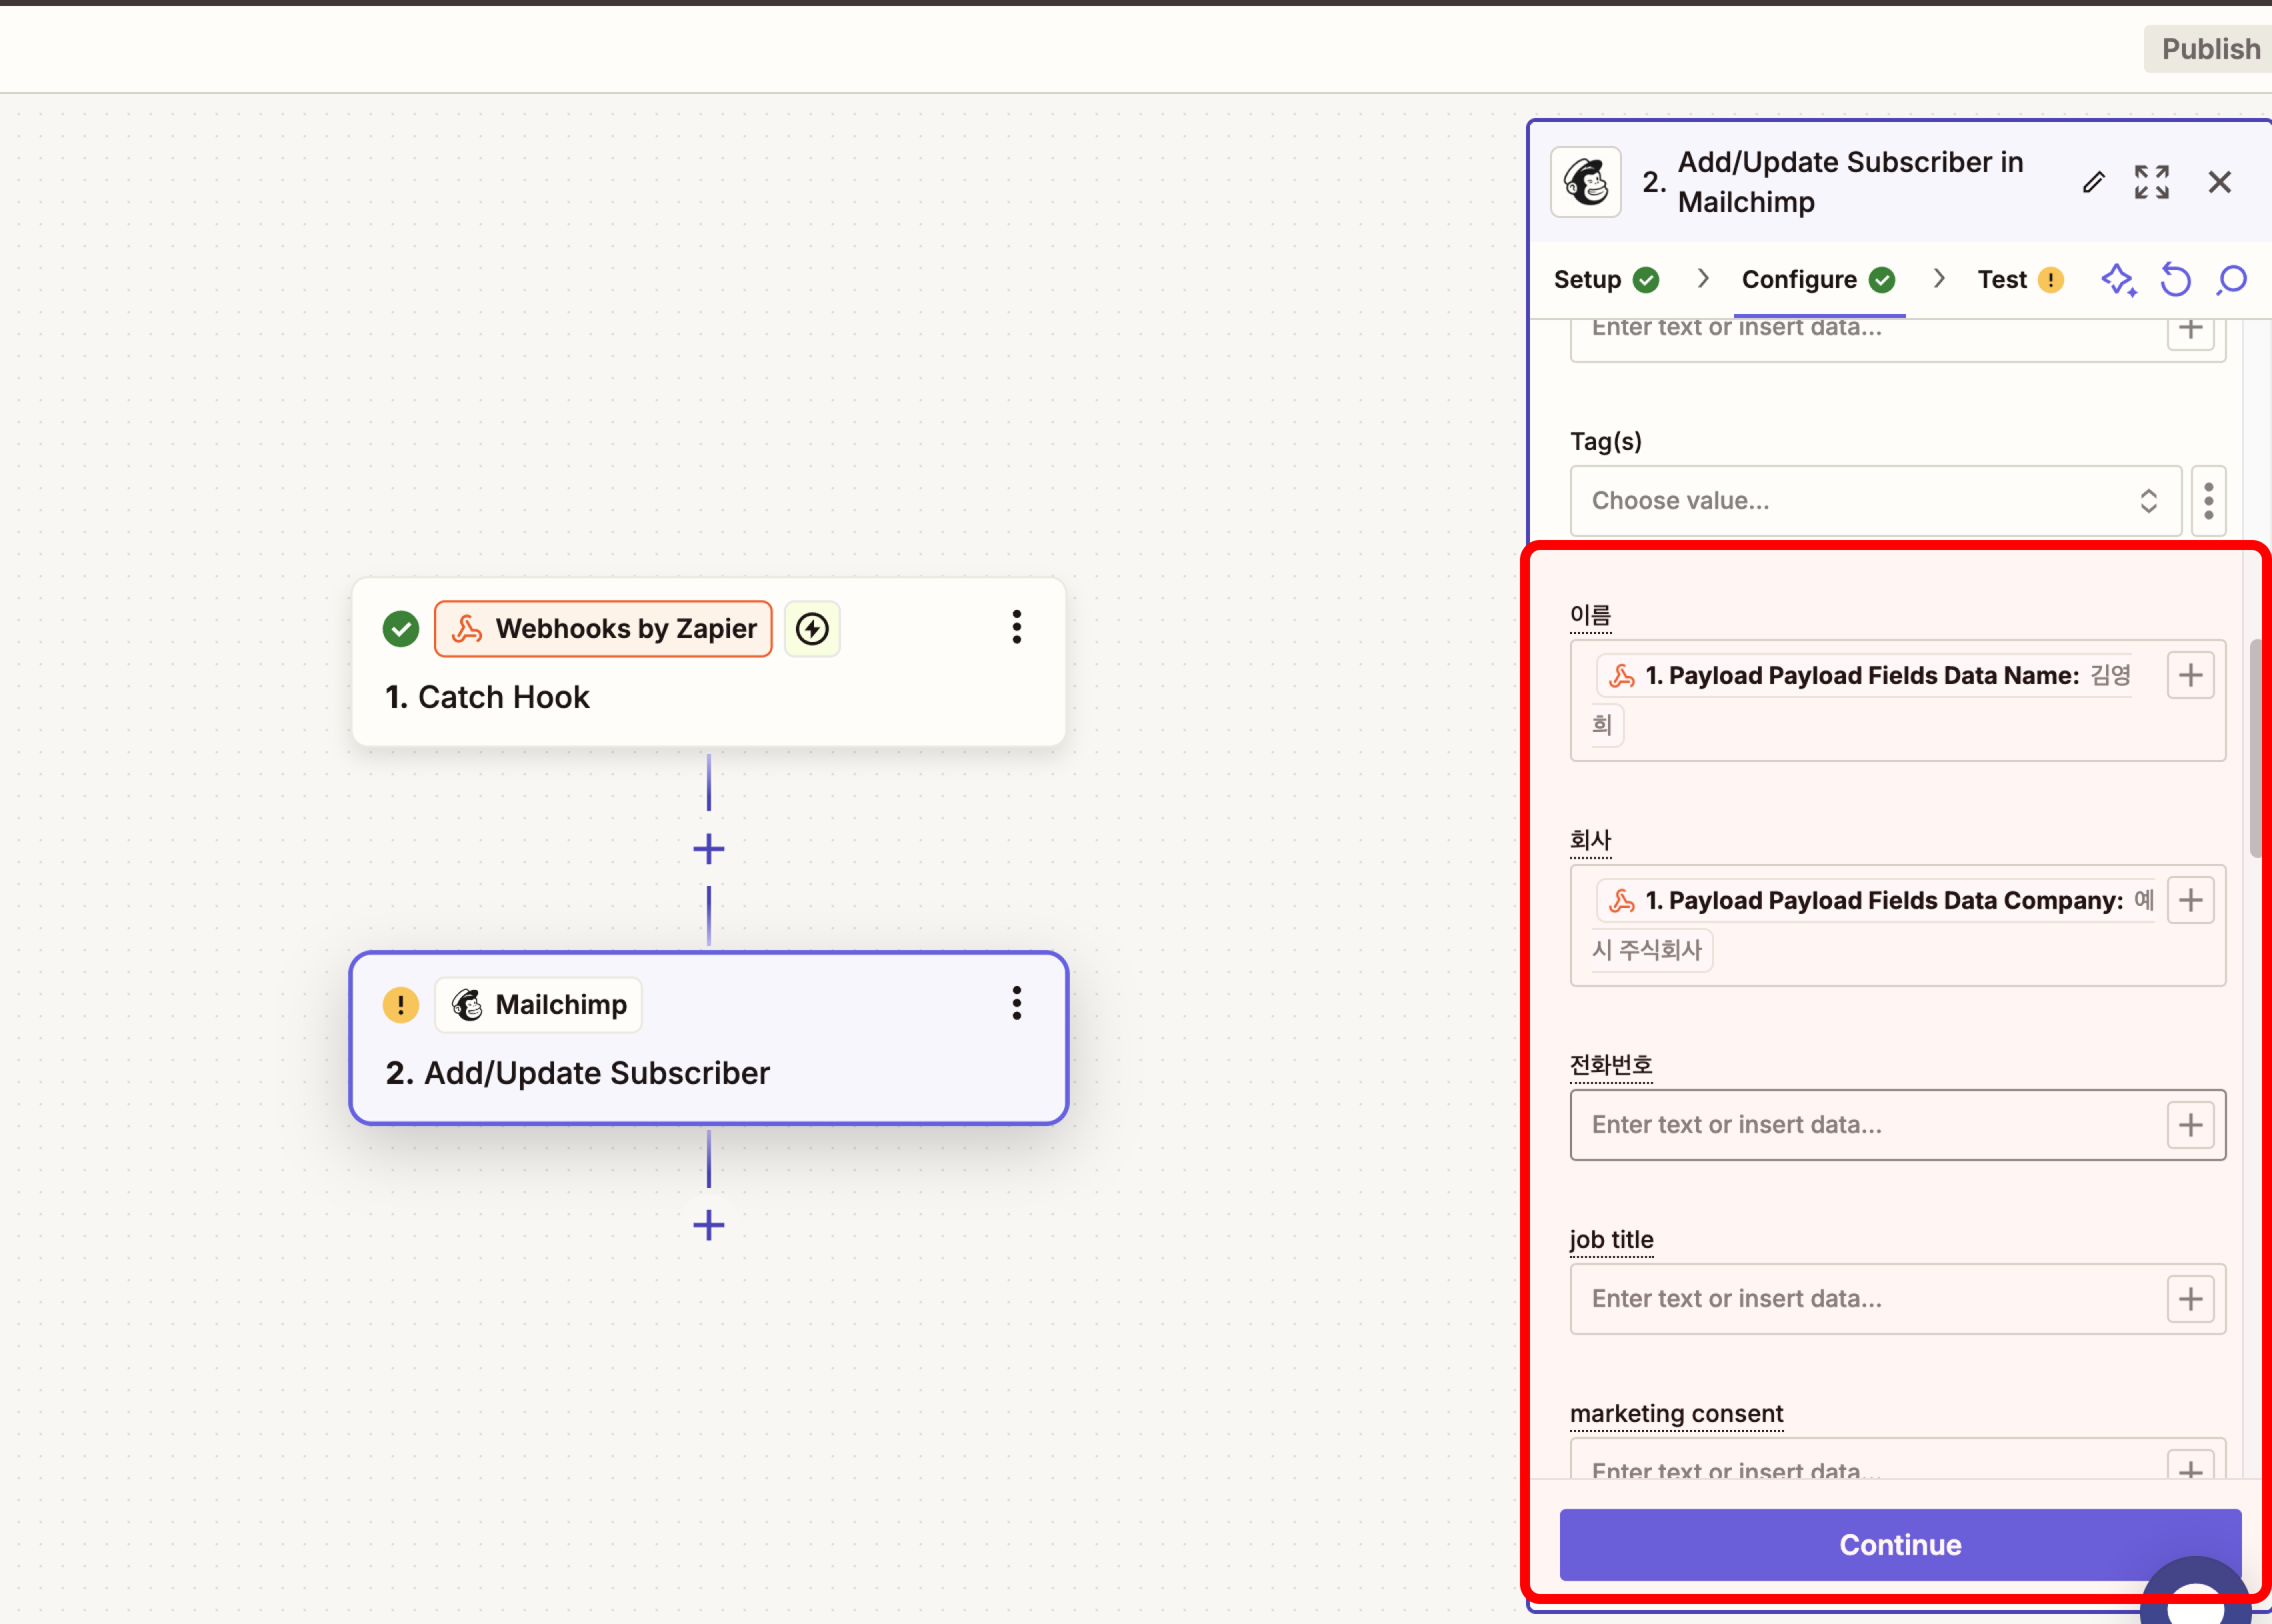Click the panel's vertical scrollbar thumb

[x=2255, y=748]
